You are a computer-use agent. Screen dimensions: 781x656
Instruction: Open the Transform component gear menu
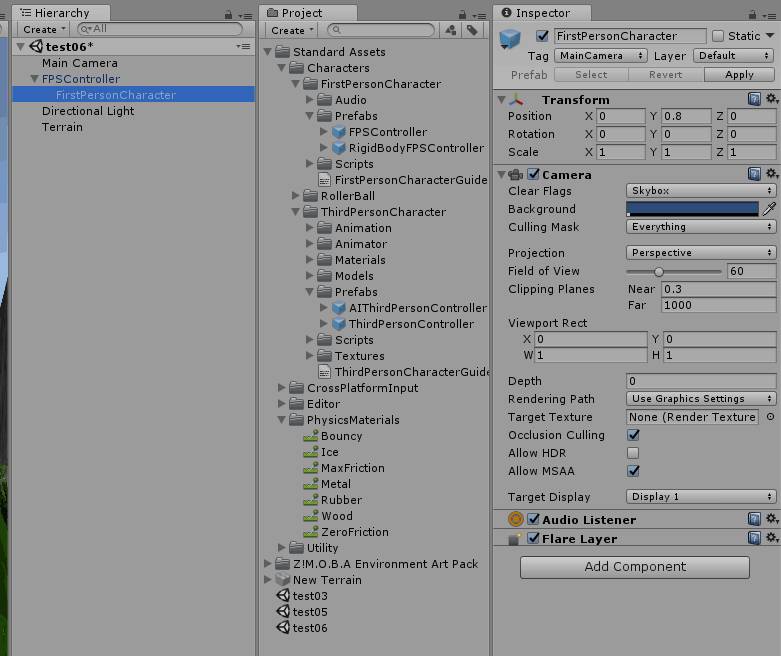pyautogui.click(x=772, y=99)
